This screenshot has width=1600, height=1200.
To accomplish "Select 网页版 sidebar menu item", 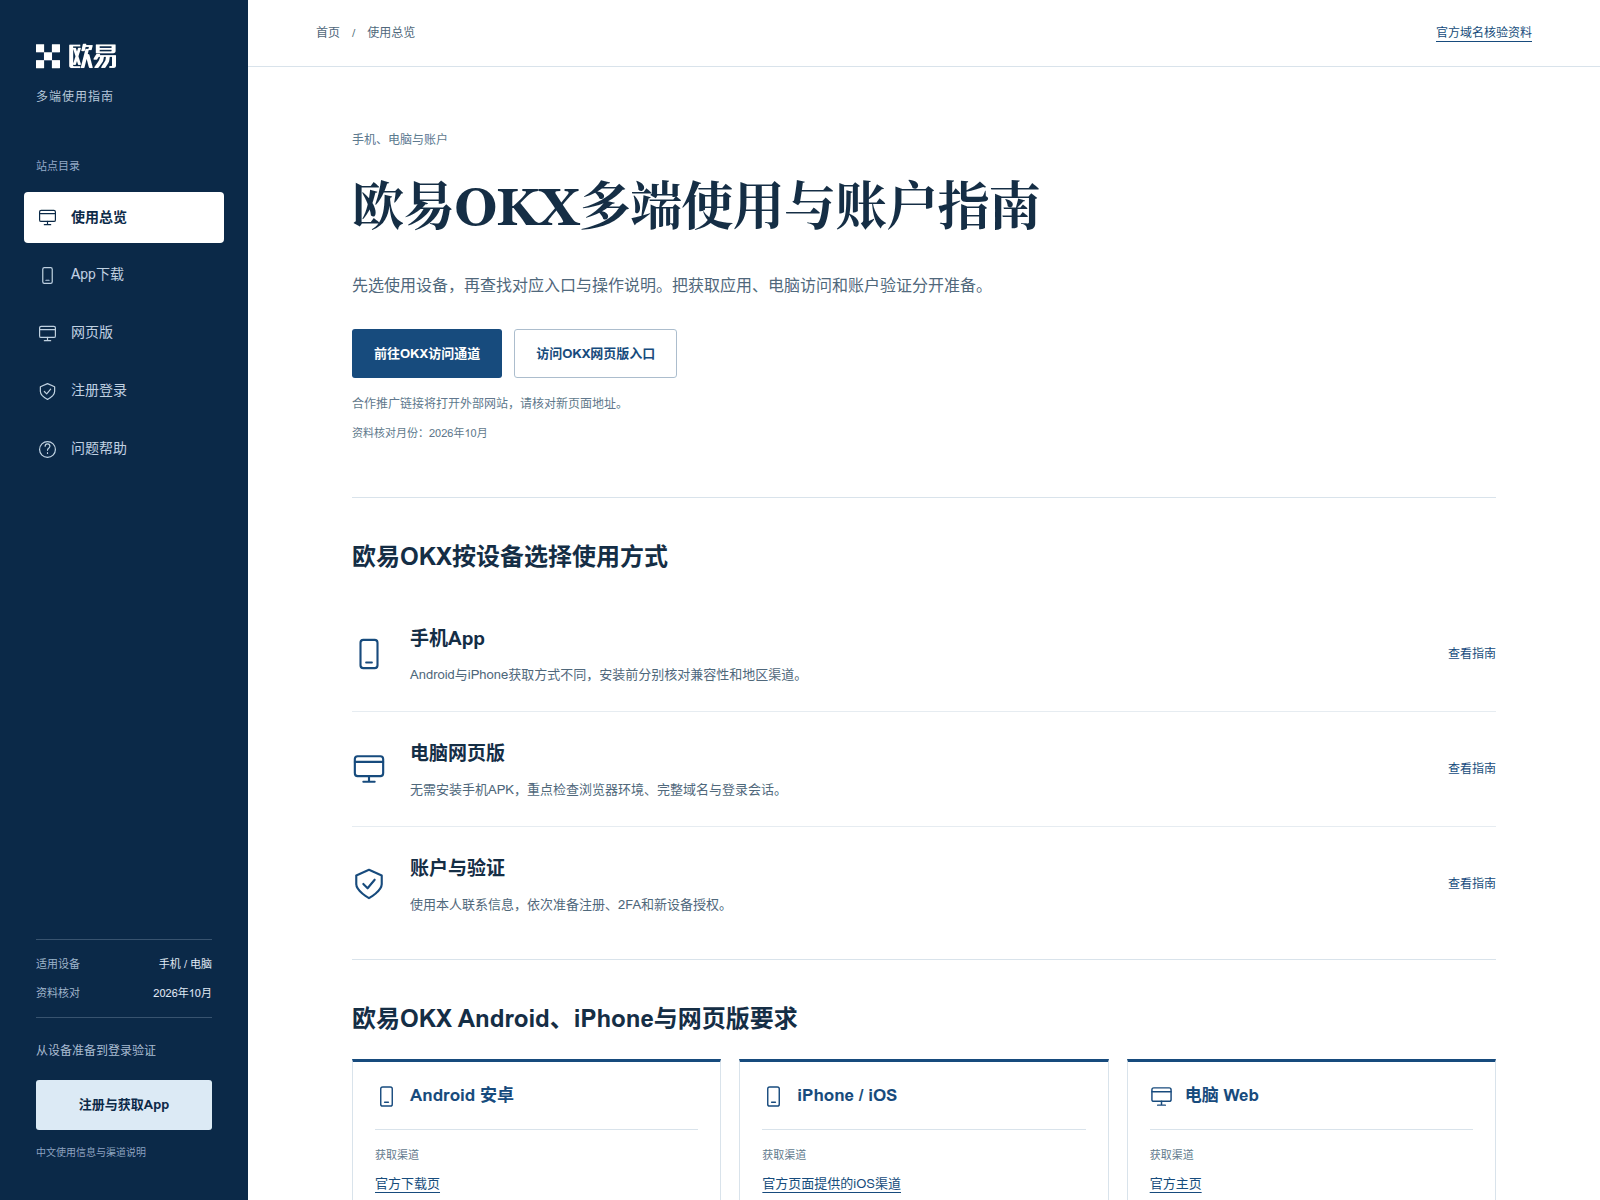I will point(124,333).
